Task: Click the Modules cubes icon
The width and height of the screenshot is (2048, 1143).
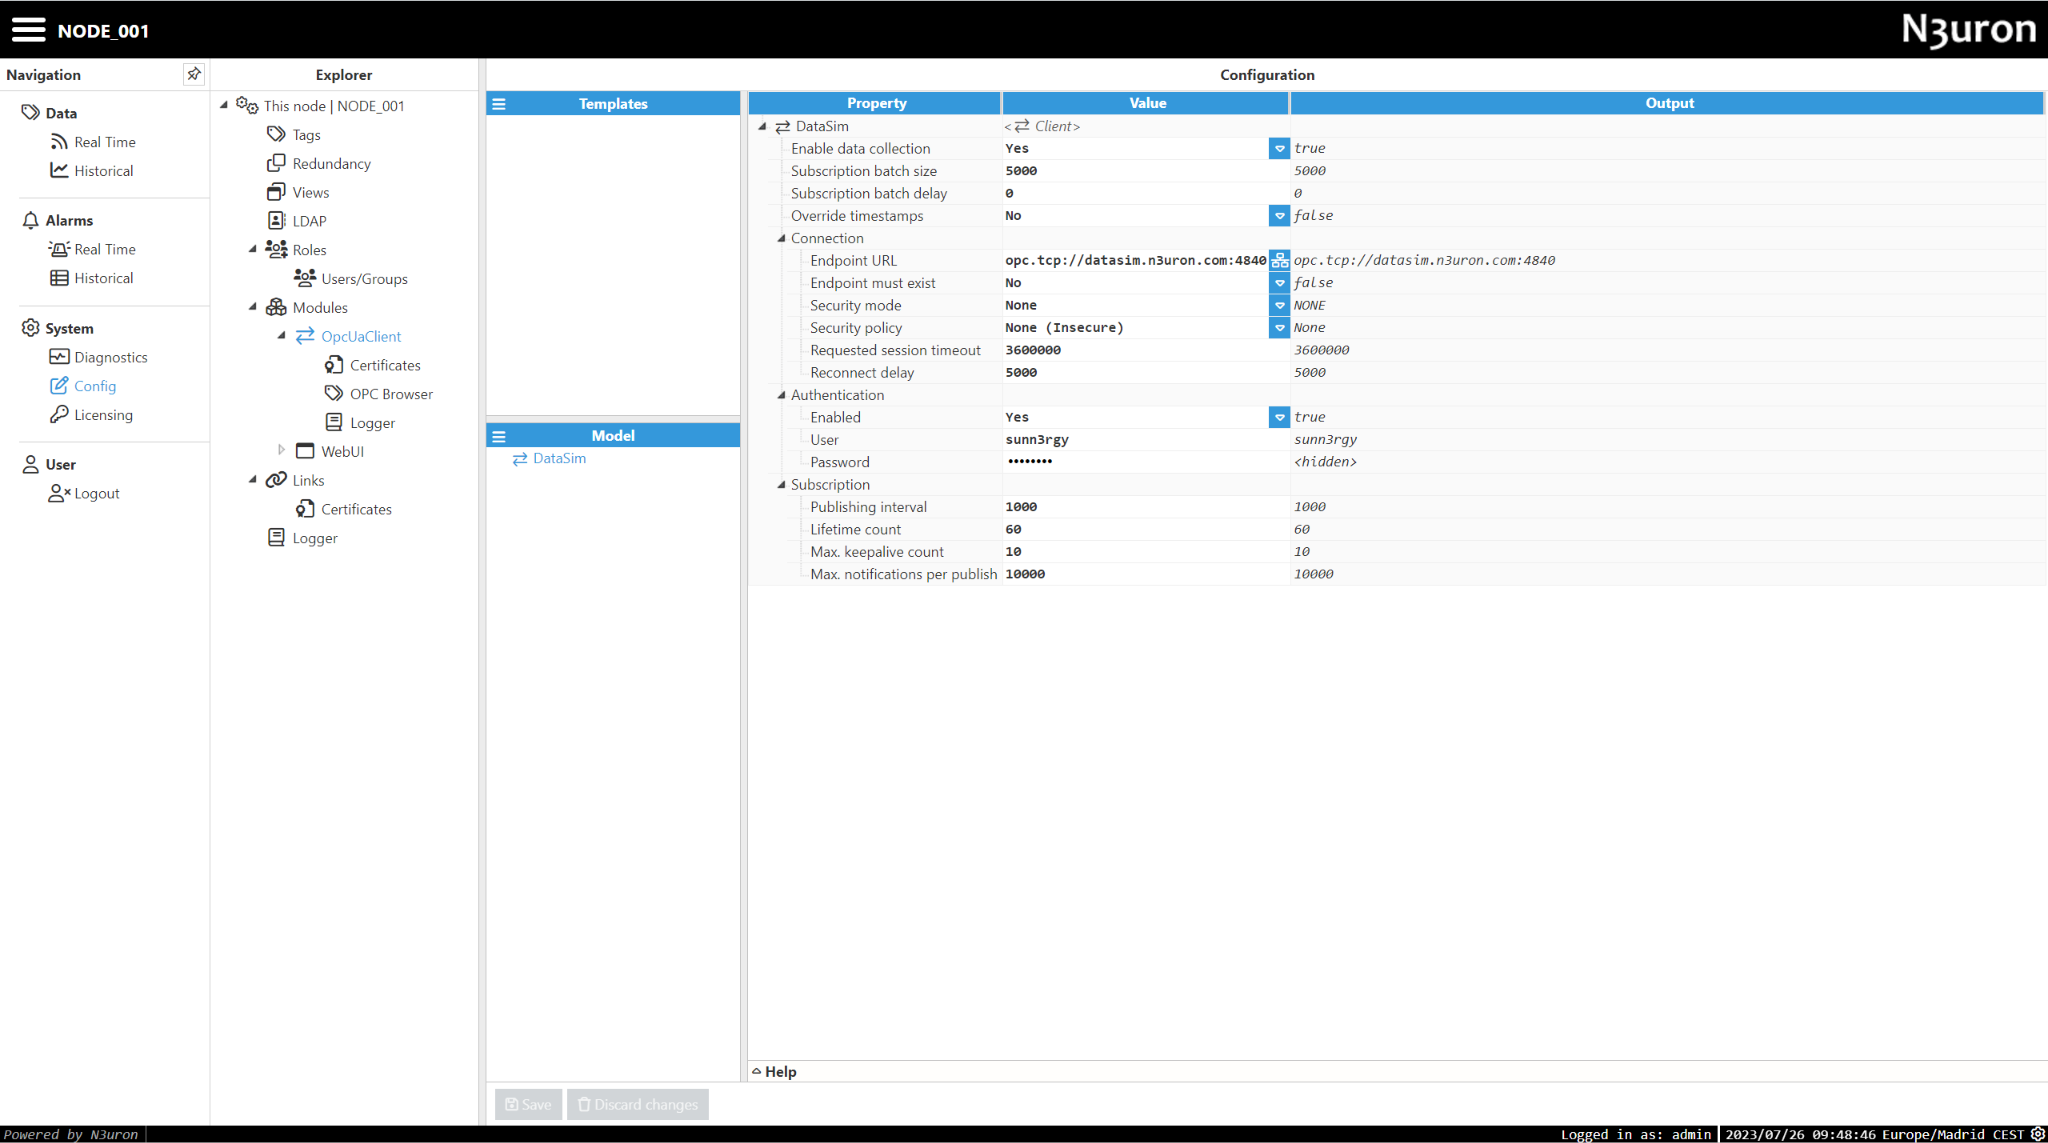Action: click(x=276, y=307)
